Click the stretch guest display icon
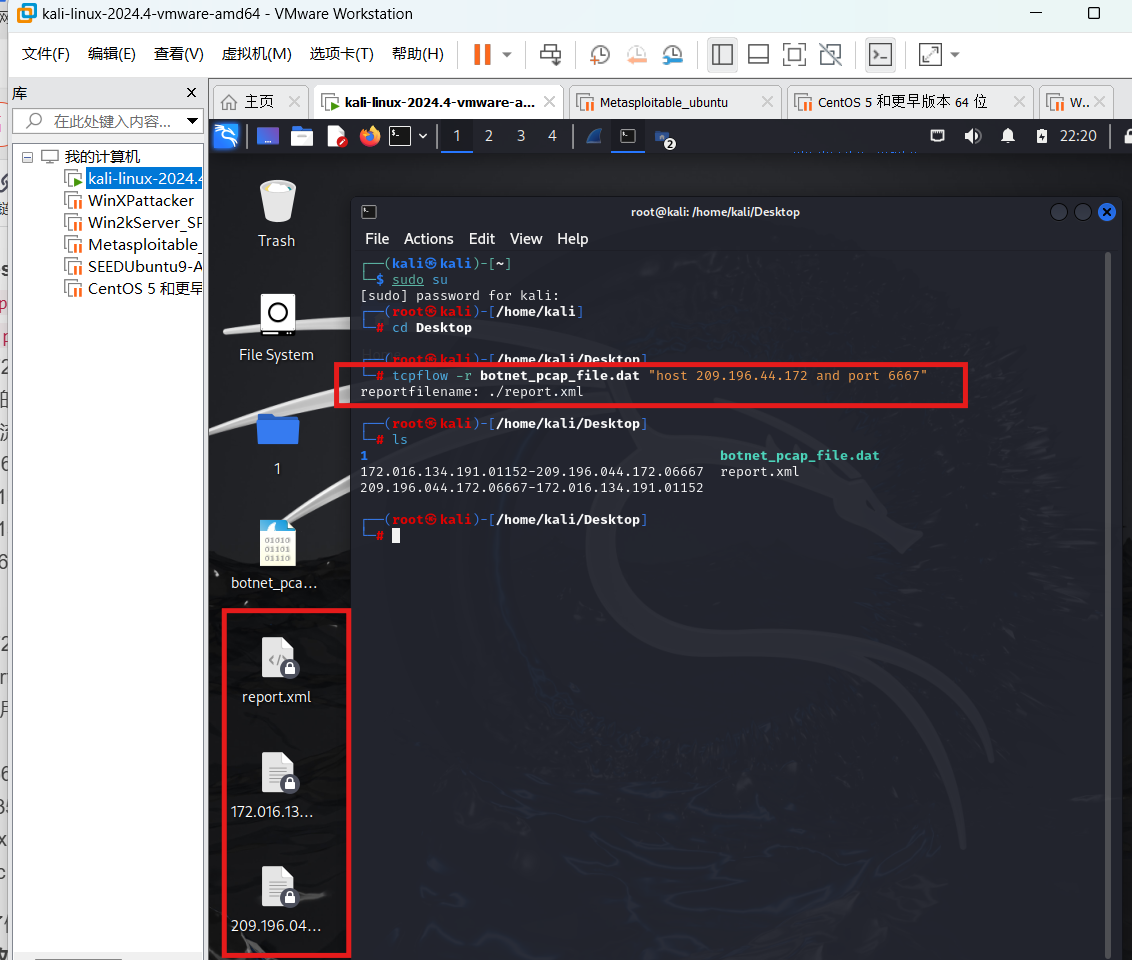Viewport: 1132px width, 960px height. click(930, 55)
